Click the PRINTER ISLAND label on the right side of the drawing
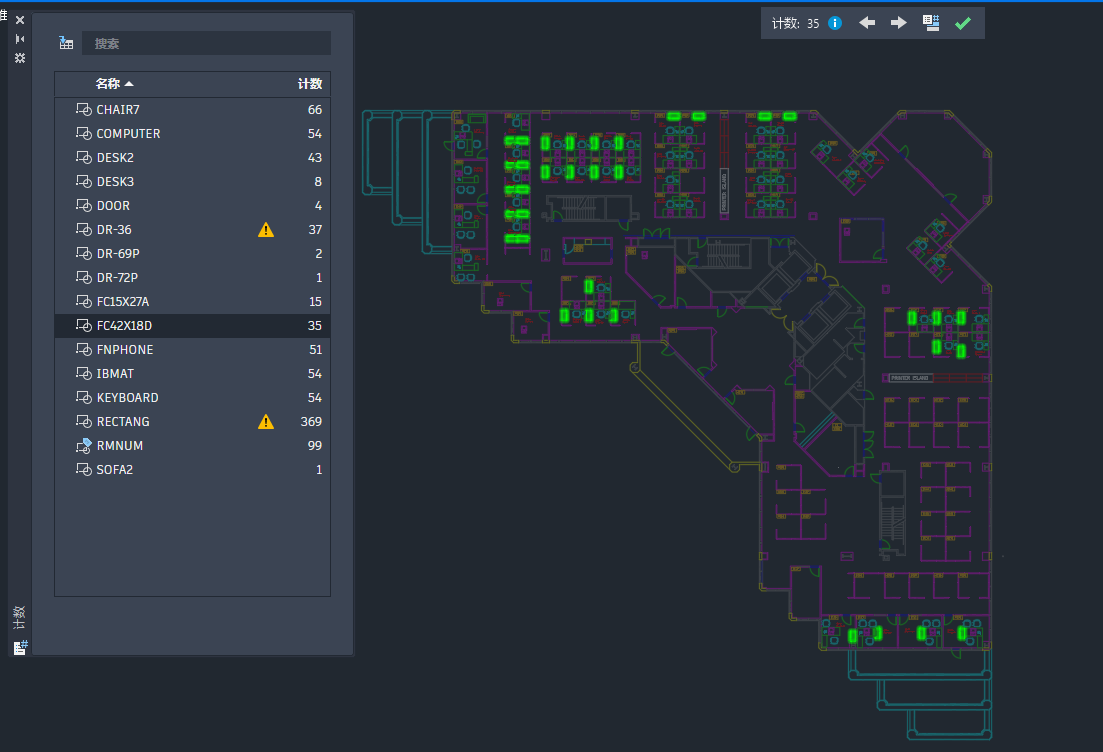Viewport: 1103px width, 752px height. tap(910, 378)
